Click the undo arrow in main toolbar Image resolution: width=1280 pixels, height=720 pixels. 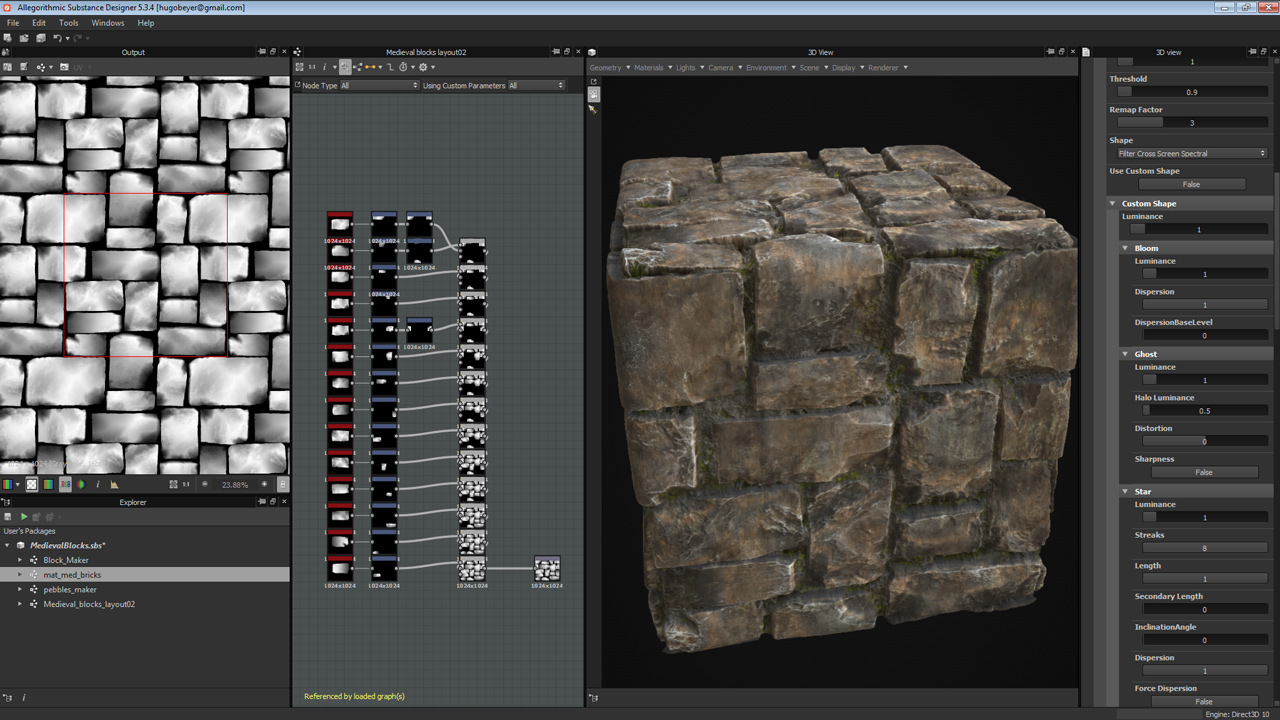click(57, 38)
